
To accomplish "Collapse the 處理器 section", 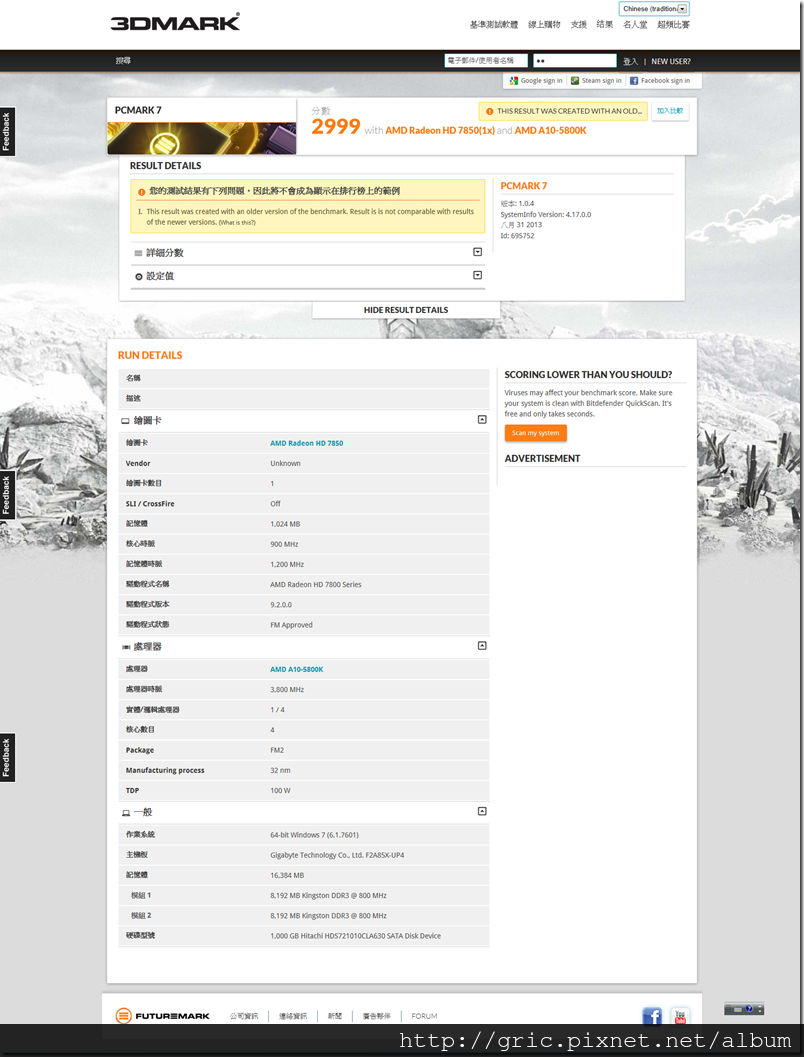I will 482,645.
